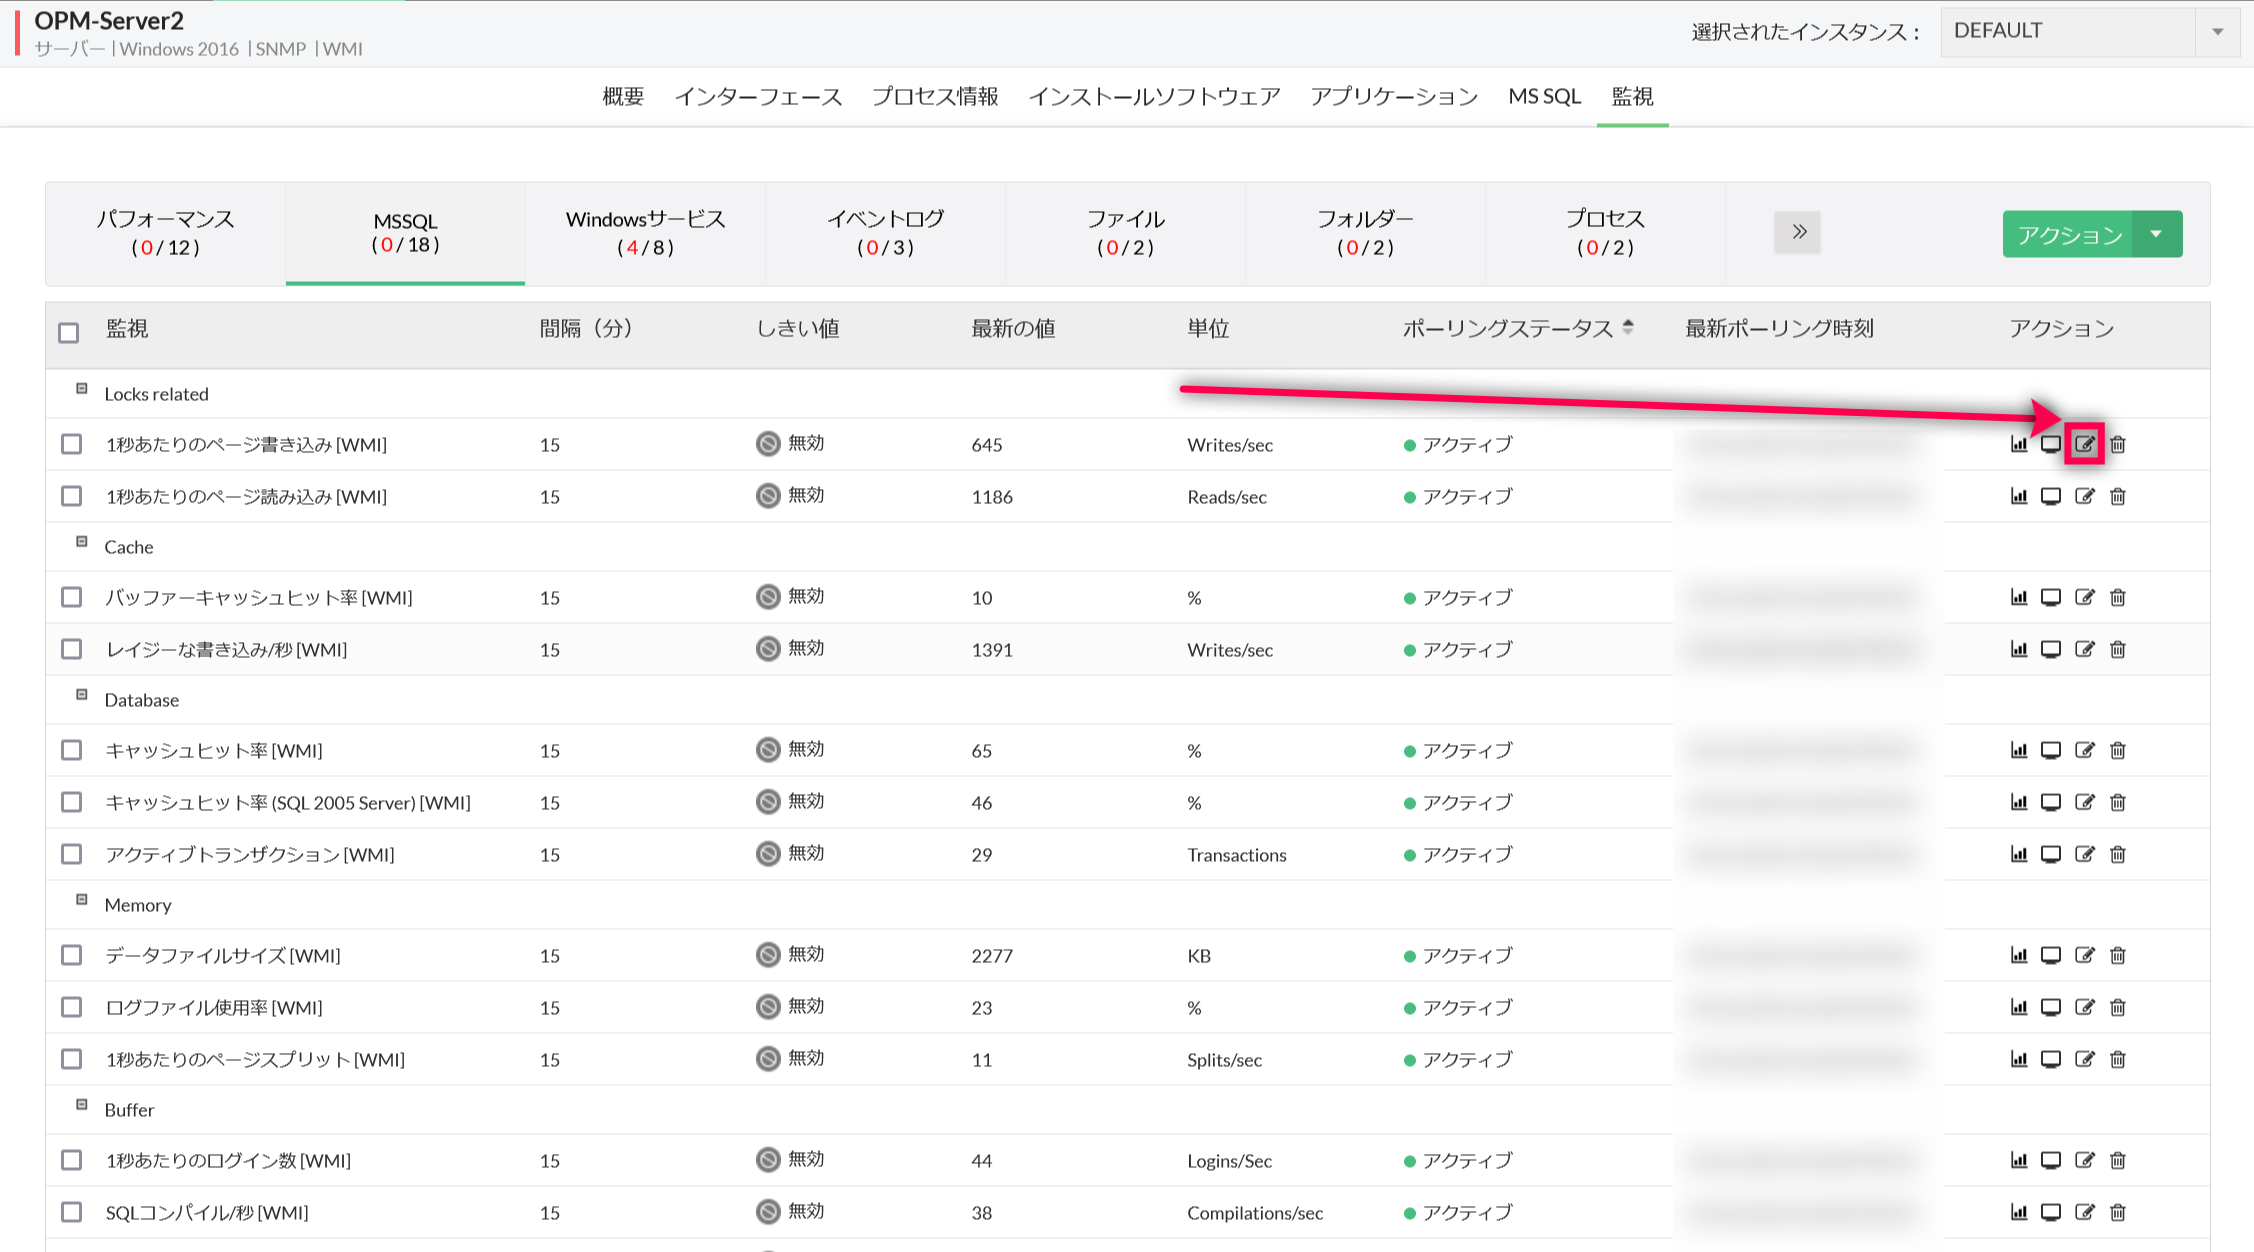Click the disabled threshold icon for キャッシュヒット率 [WMI]
This screenshot has width=2254, height=1252.
[767, 750]
